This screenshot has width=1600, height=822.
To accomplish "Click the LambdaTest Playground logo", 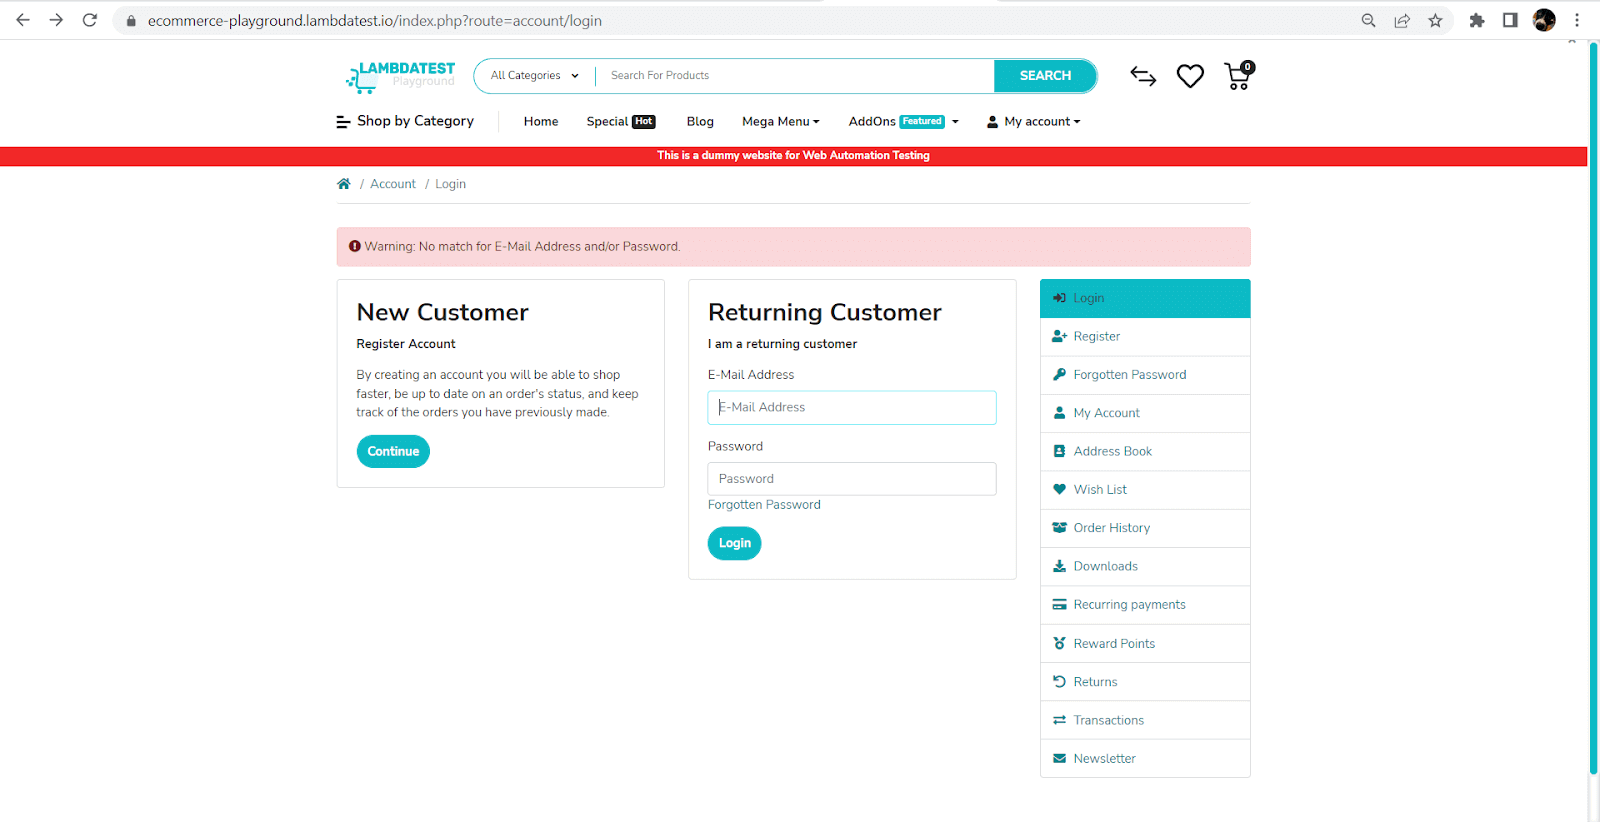I will pyautogui.click(x=400, y=76).
